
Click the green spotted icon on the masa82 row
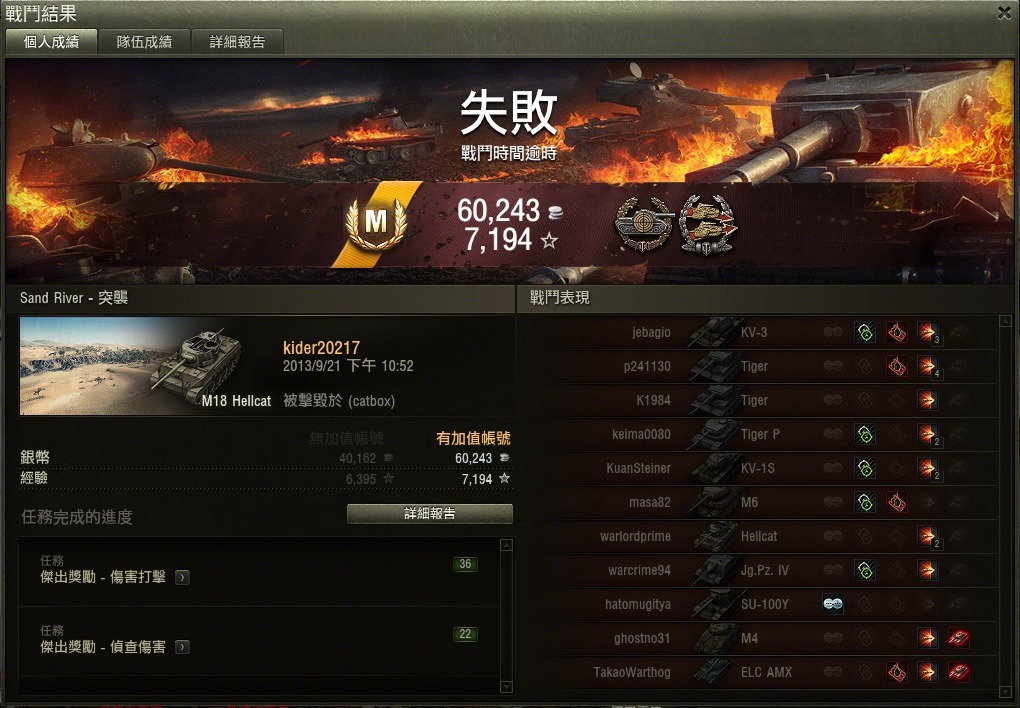click(x=865, y=502)
